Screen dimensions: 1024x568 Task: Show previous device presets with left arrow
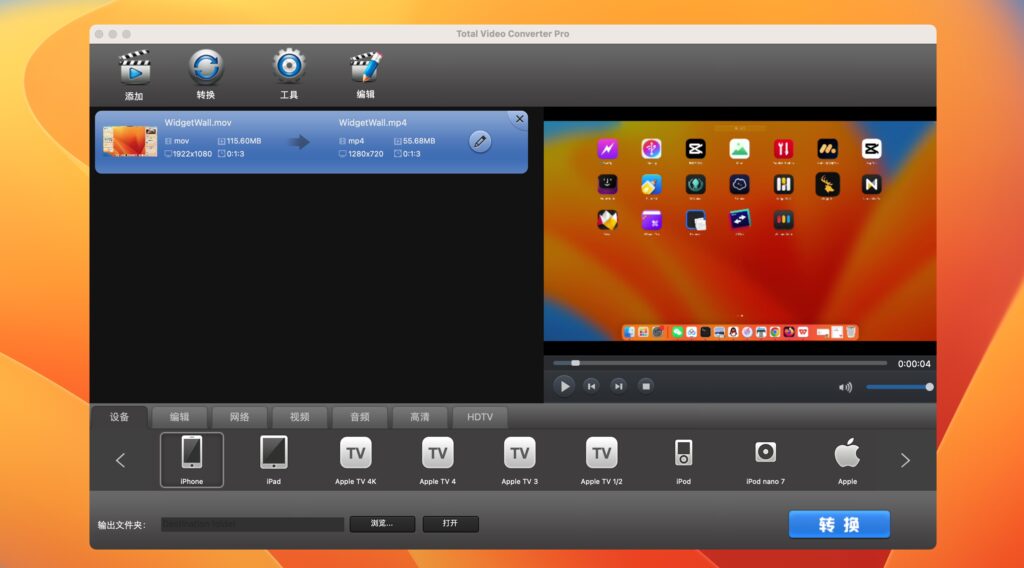(x=121, y=460)
